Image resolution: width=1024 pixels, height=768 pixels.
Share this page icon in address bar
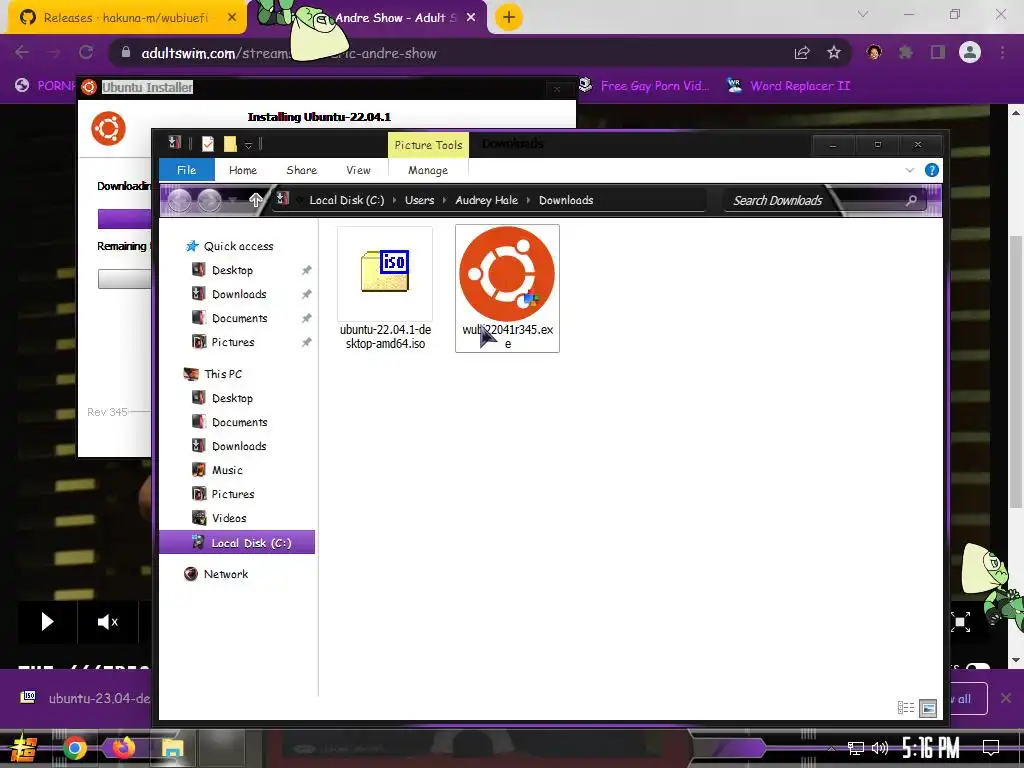(x=802, y=54)
